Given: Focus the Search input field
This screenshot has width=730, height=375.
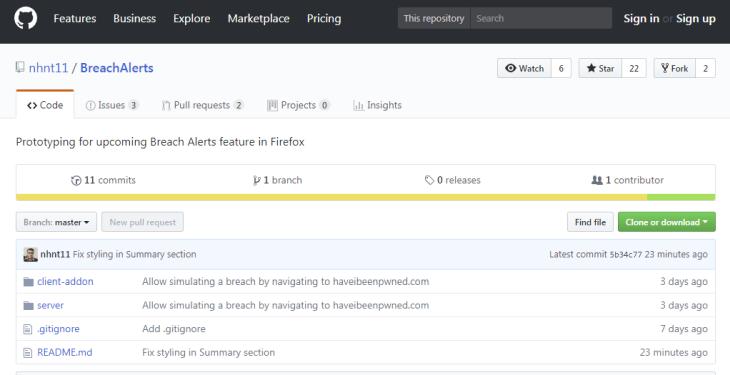Looking at the screenshot, I should pos(541,19).
